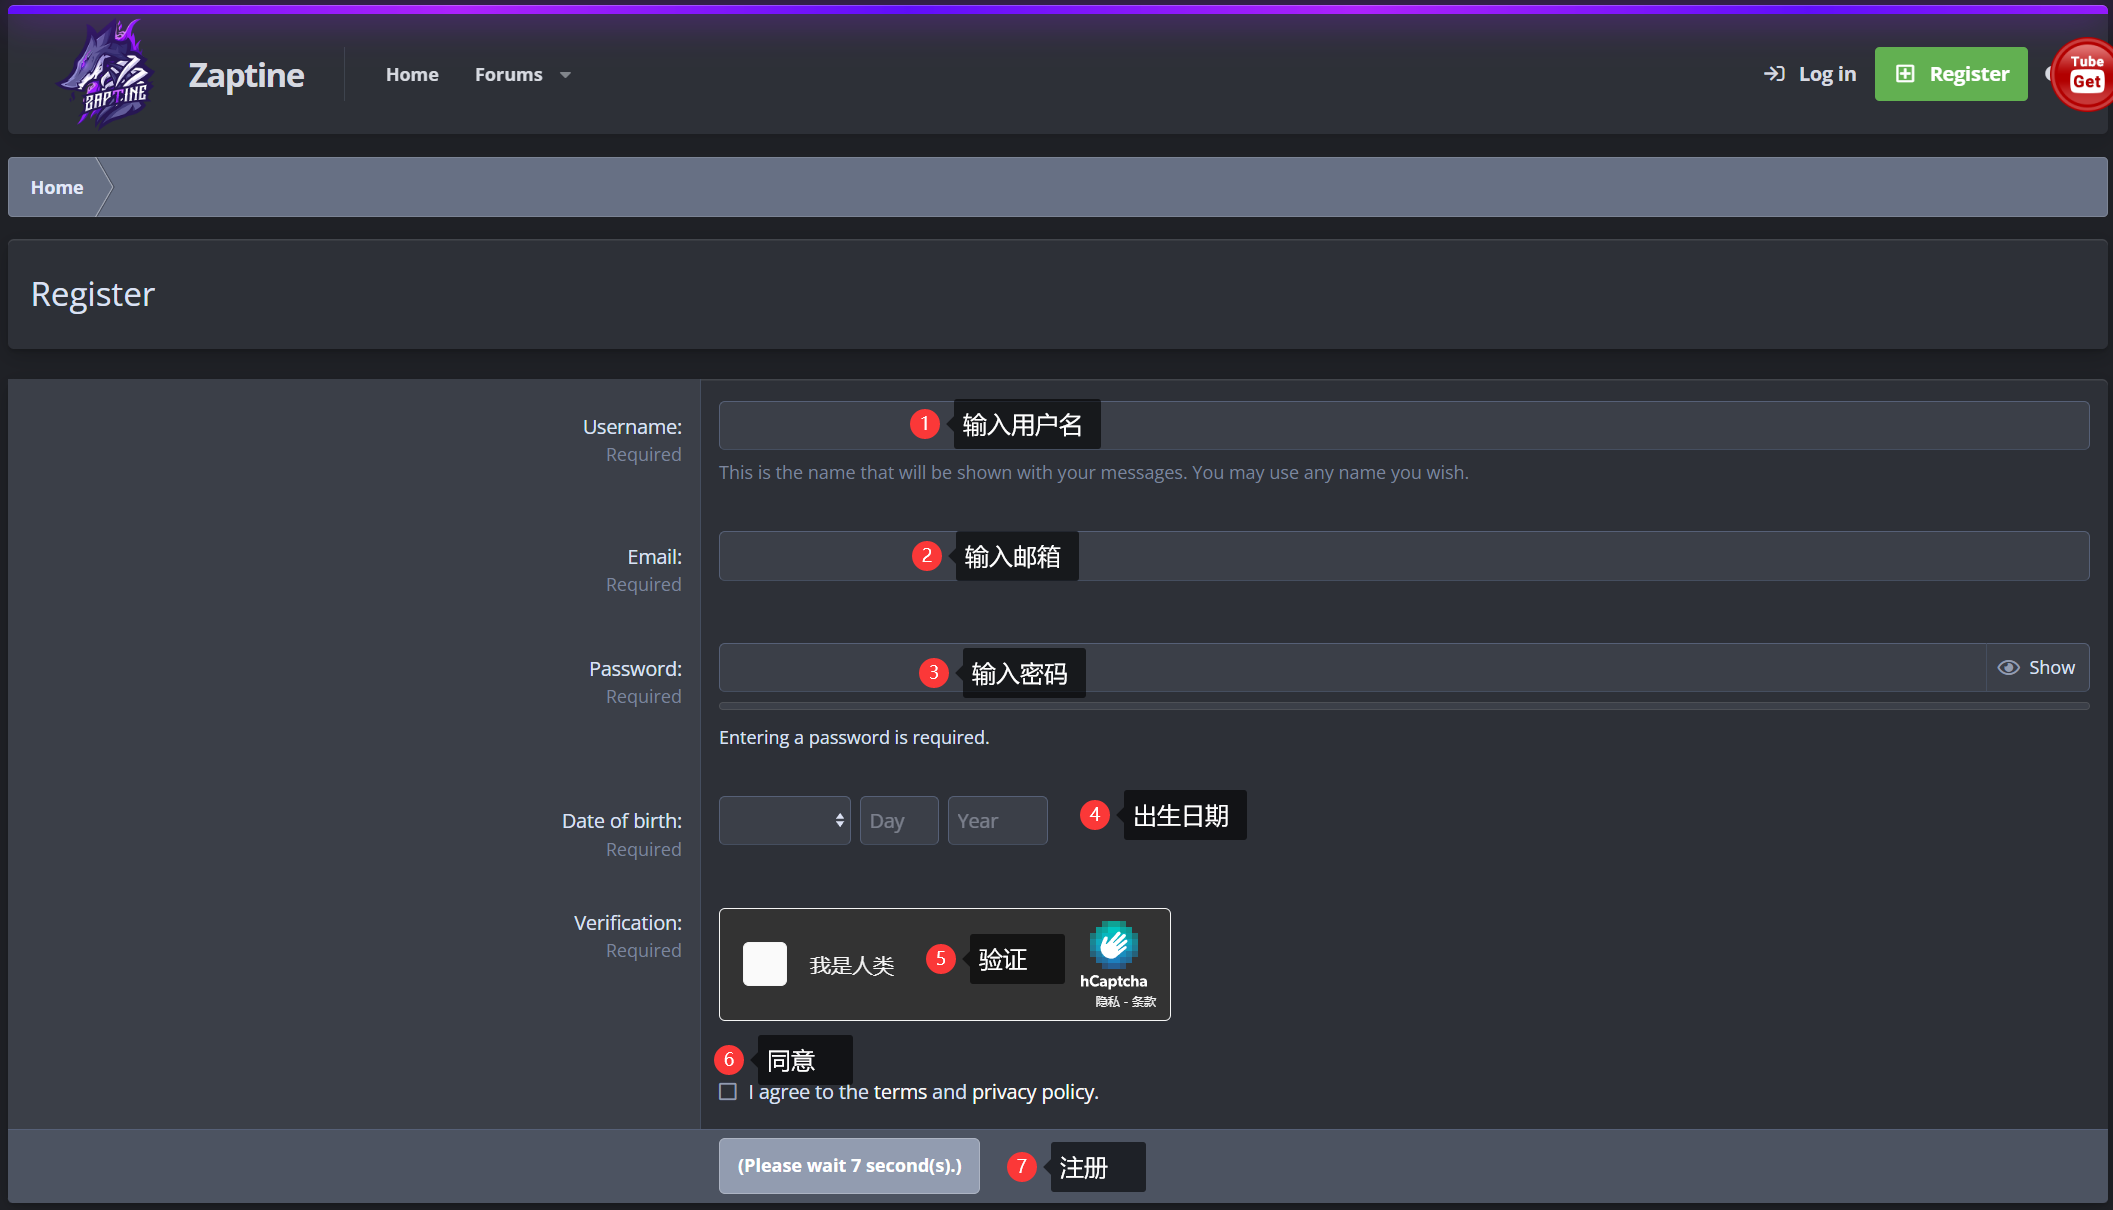This screenshot has height=1210, width=2113.
Task: Open the birth month dropdown
Action: (784, 821)
